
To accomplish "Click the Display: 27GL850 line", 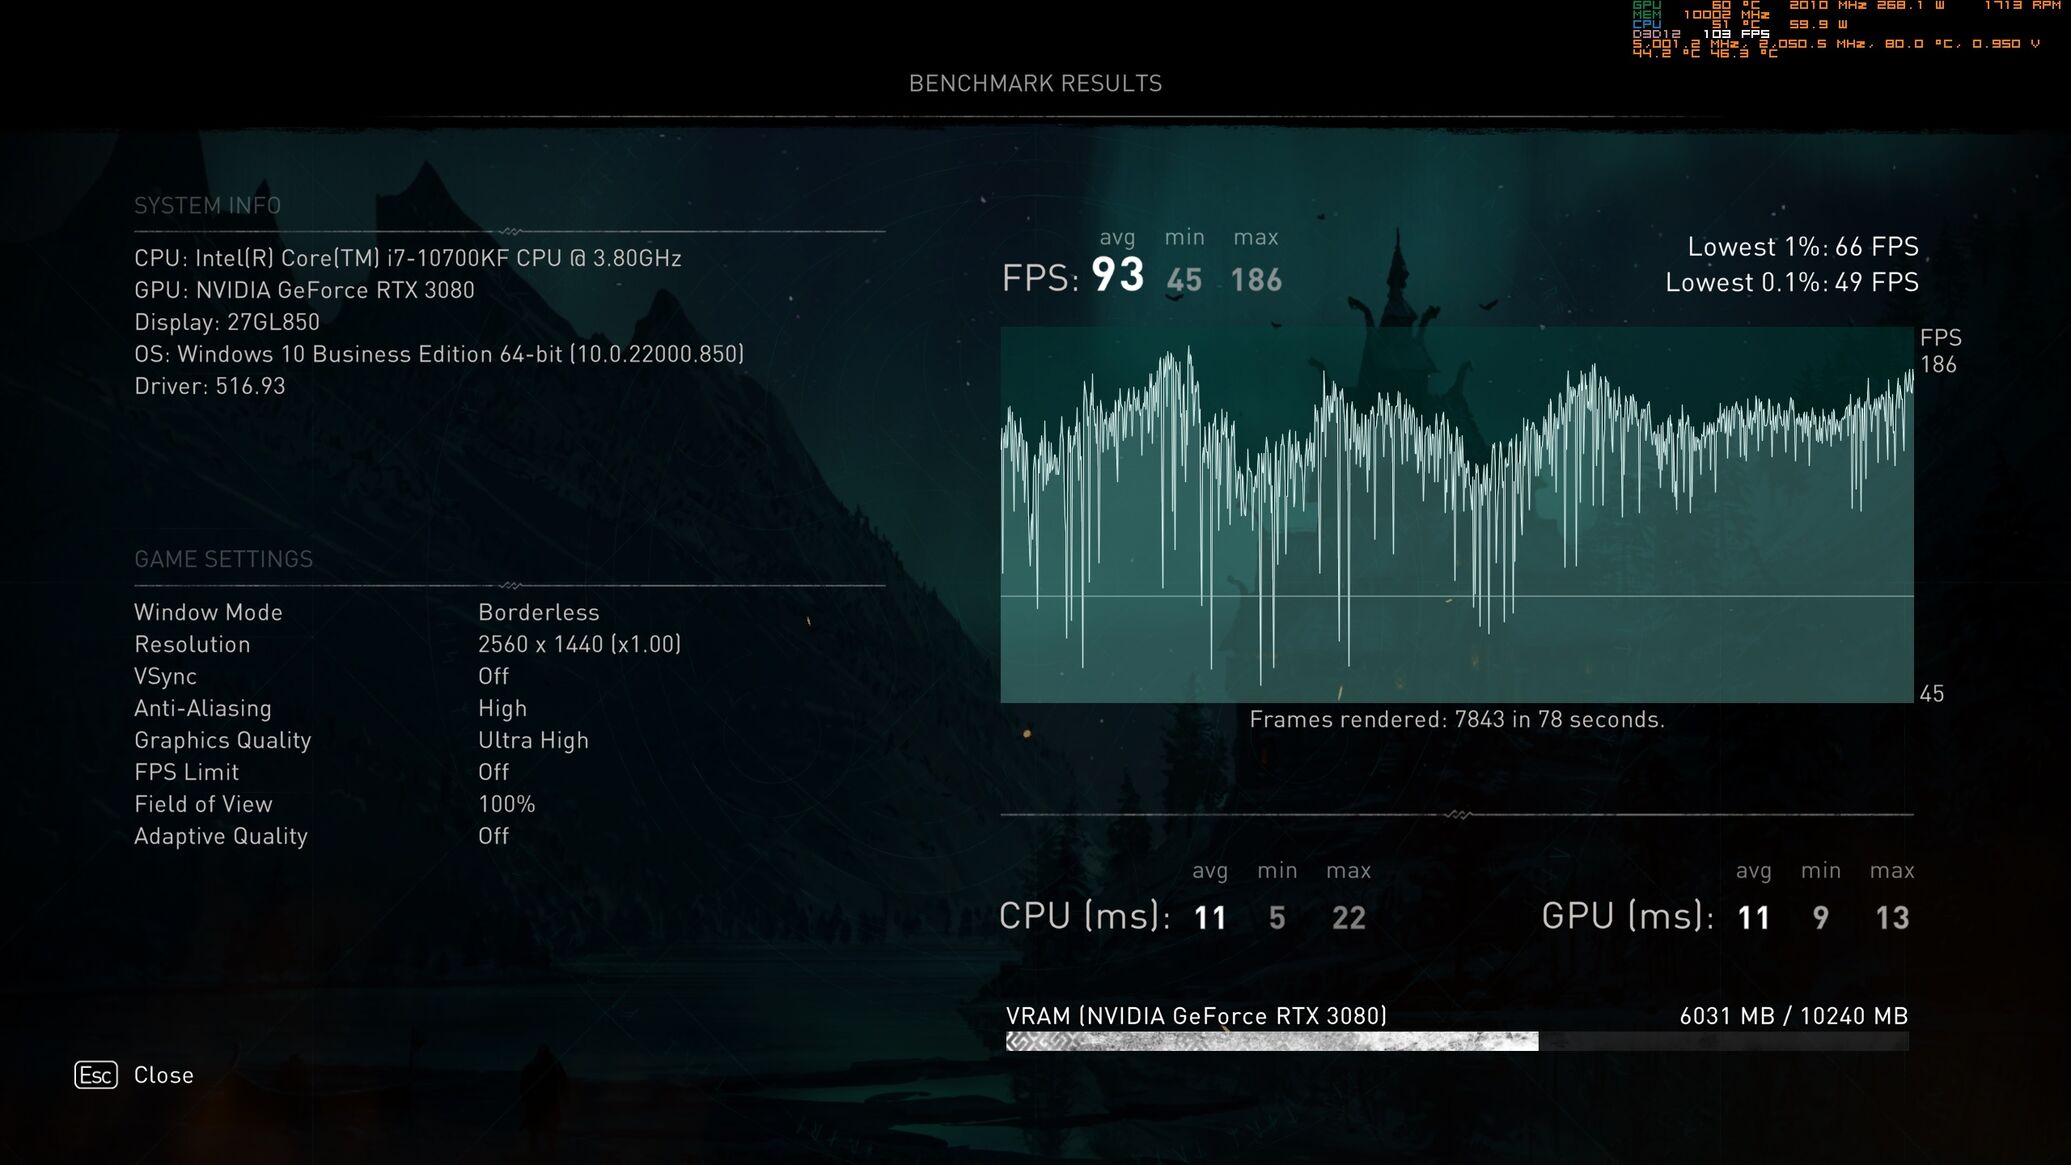I will [x=227, y=322].
